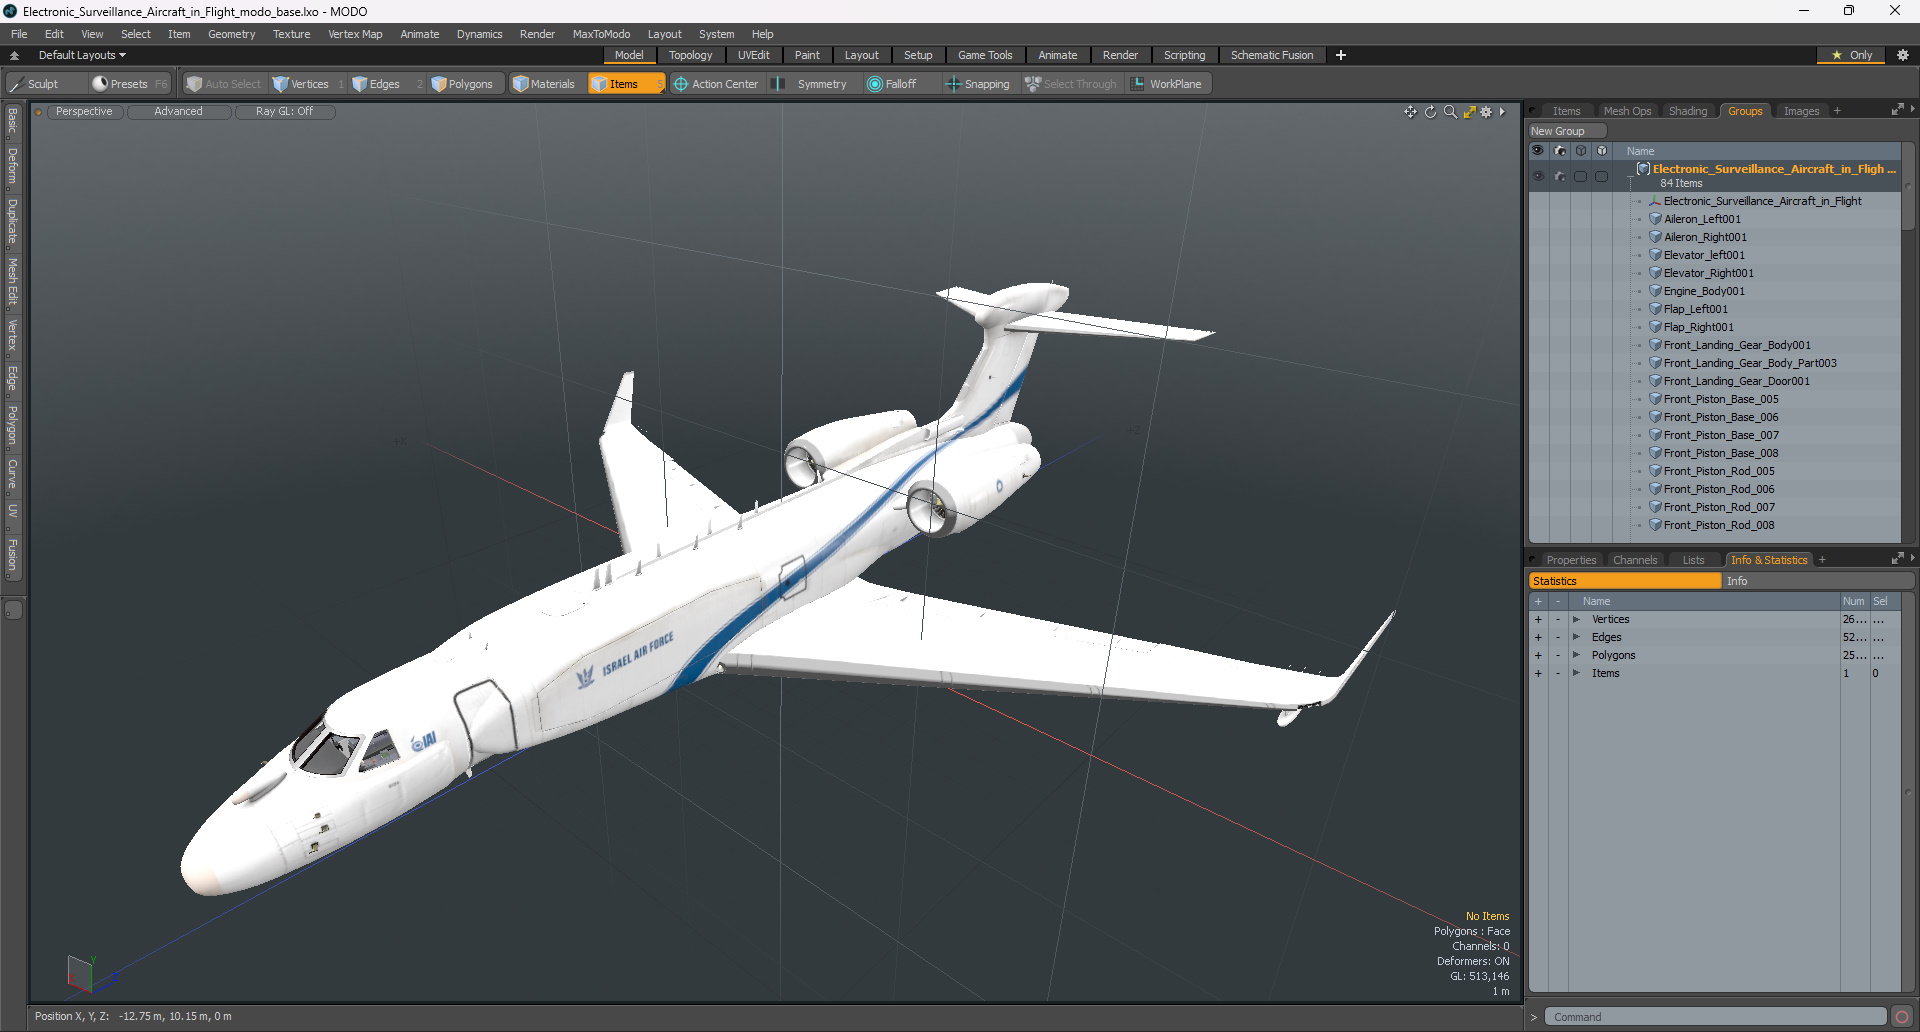The image size is (1920, 1032).
Task: Add Vertices statistic with plus button
Action: (x=1538, y=620)
